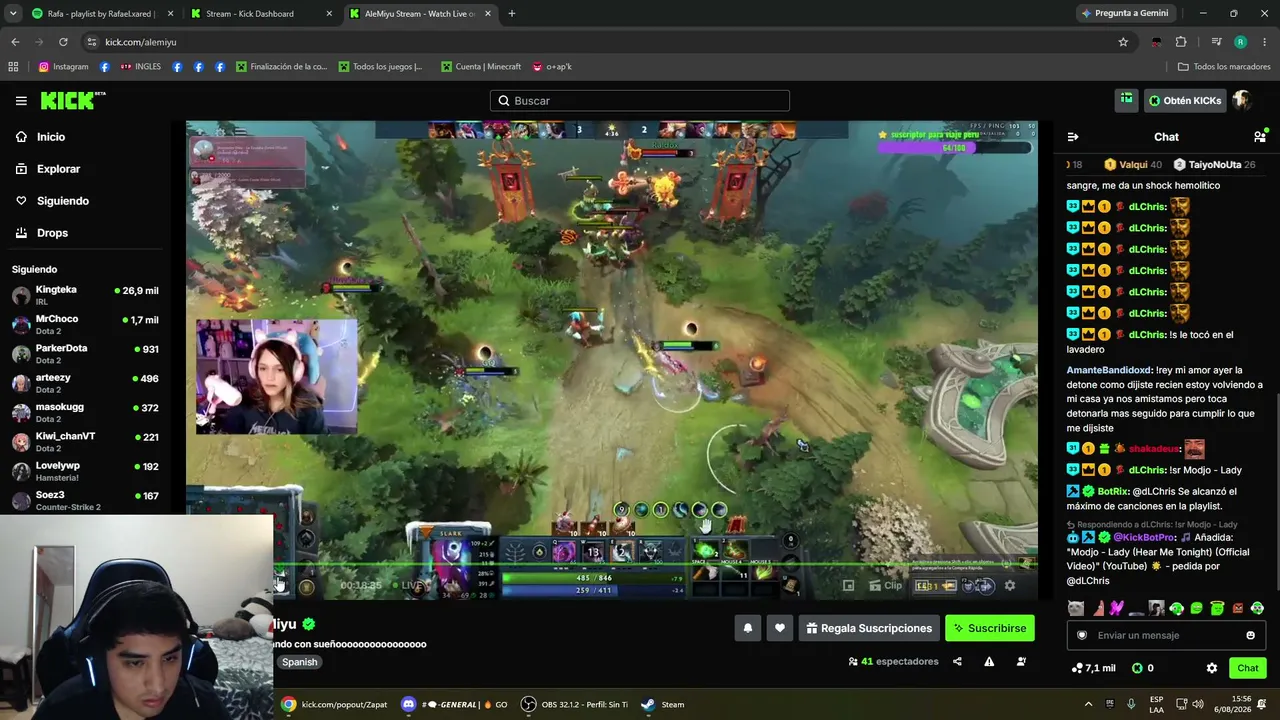Viewport: 1280px width, 720px height.
Task: Share the stream via share icon
Action: coord(957,661)
